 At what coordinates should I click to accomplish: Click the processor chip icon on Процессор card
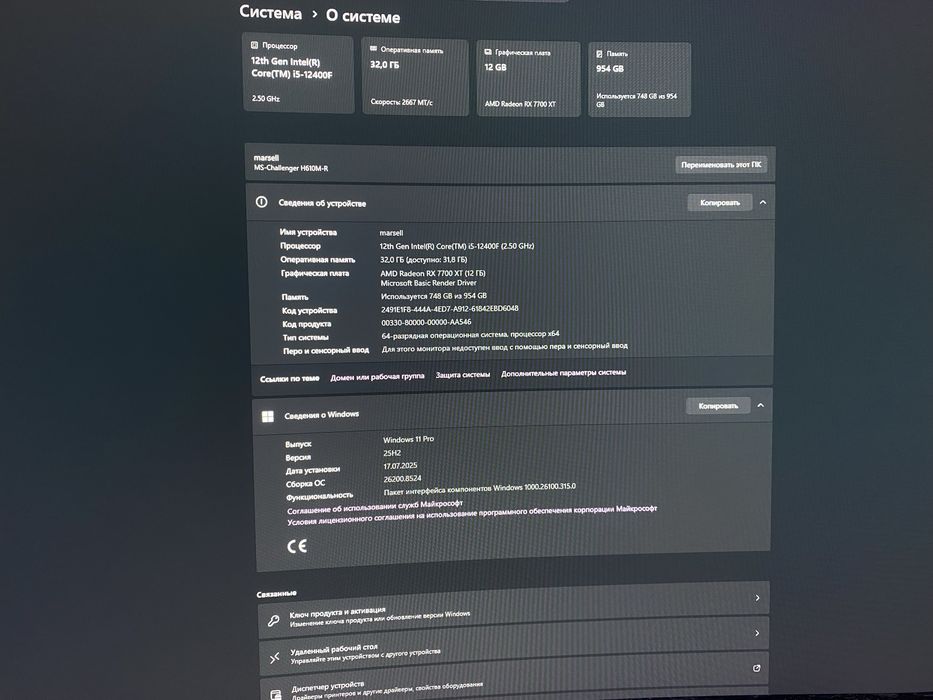pyautogui.click(x=255, y=45)
